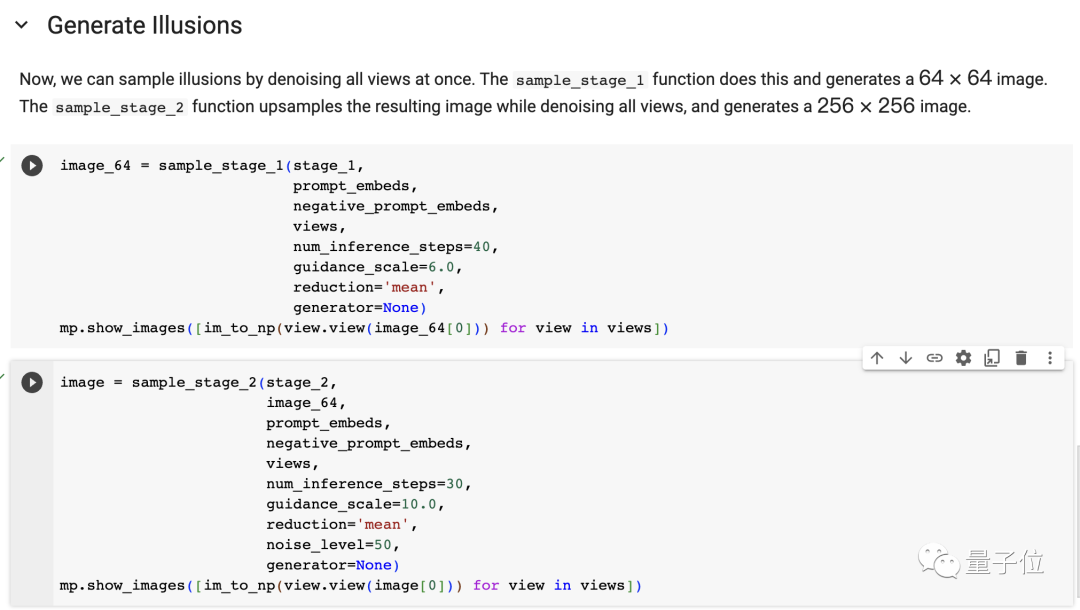Run the sample_stage_2 code cell

[x=32, y=383]
